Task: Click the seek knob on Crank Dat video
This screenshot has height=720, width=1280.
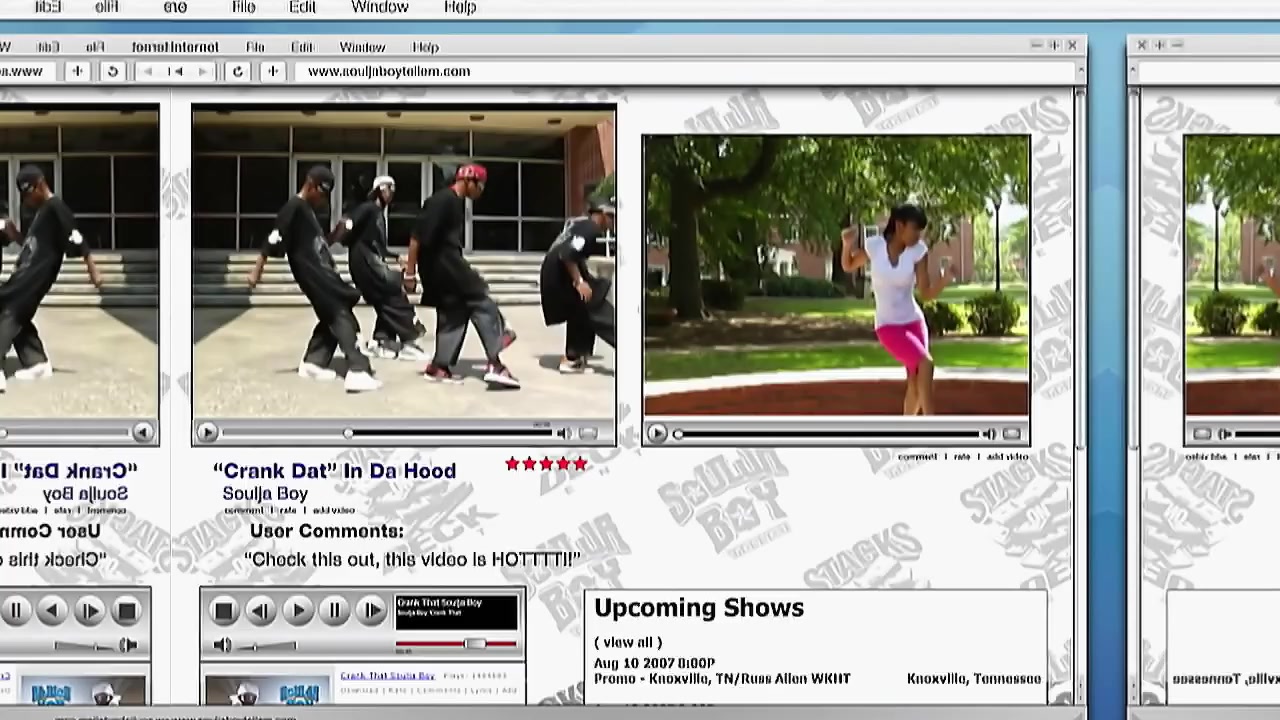Action: [348, 433]
